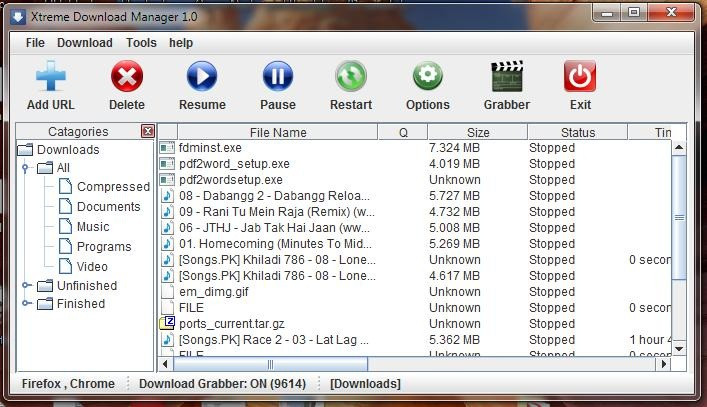Select Compressed in the category tree

pos(113,187)
